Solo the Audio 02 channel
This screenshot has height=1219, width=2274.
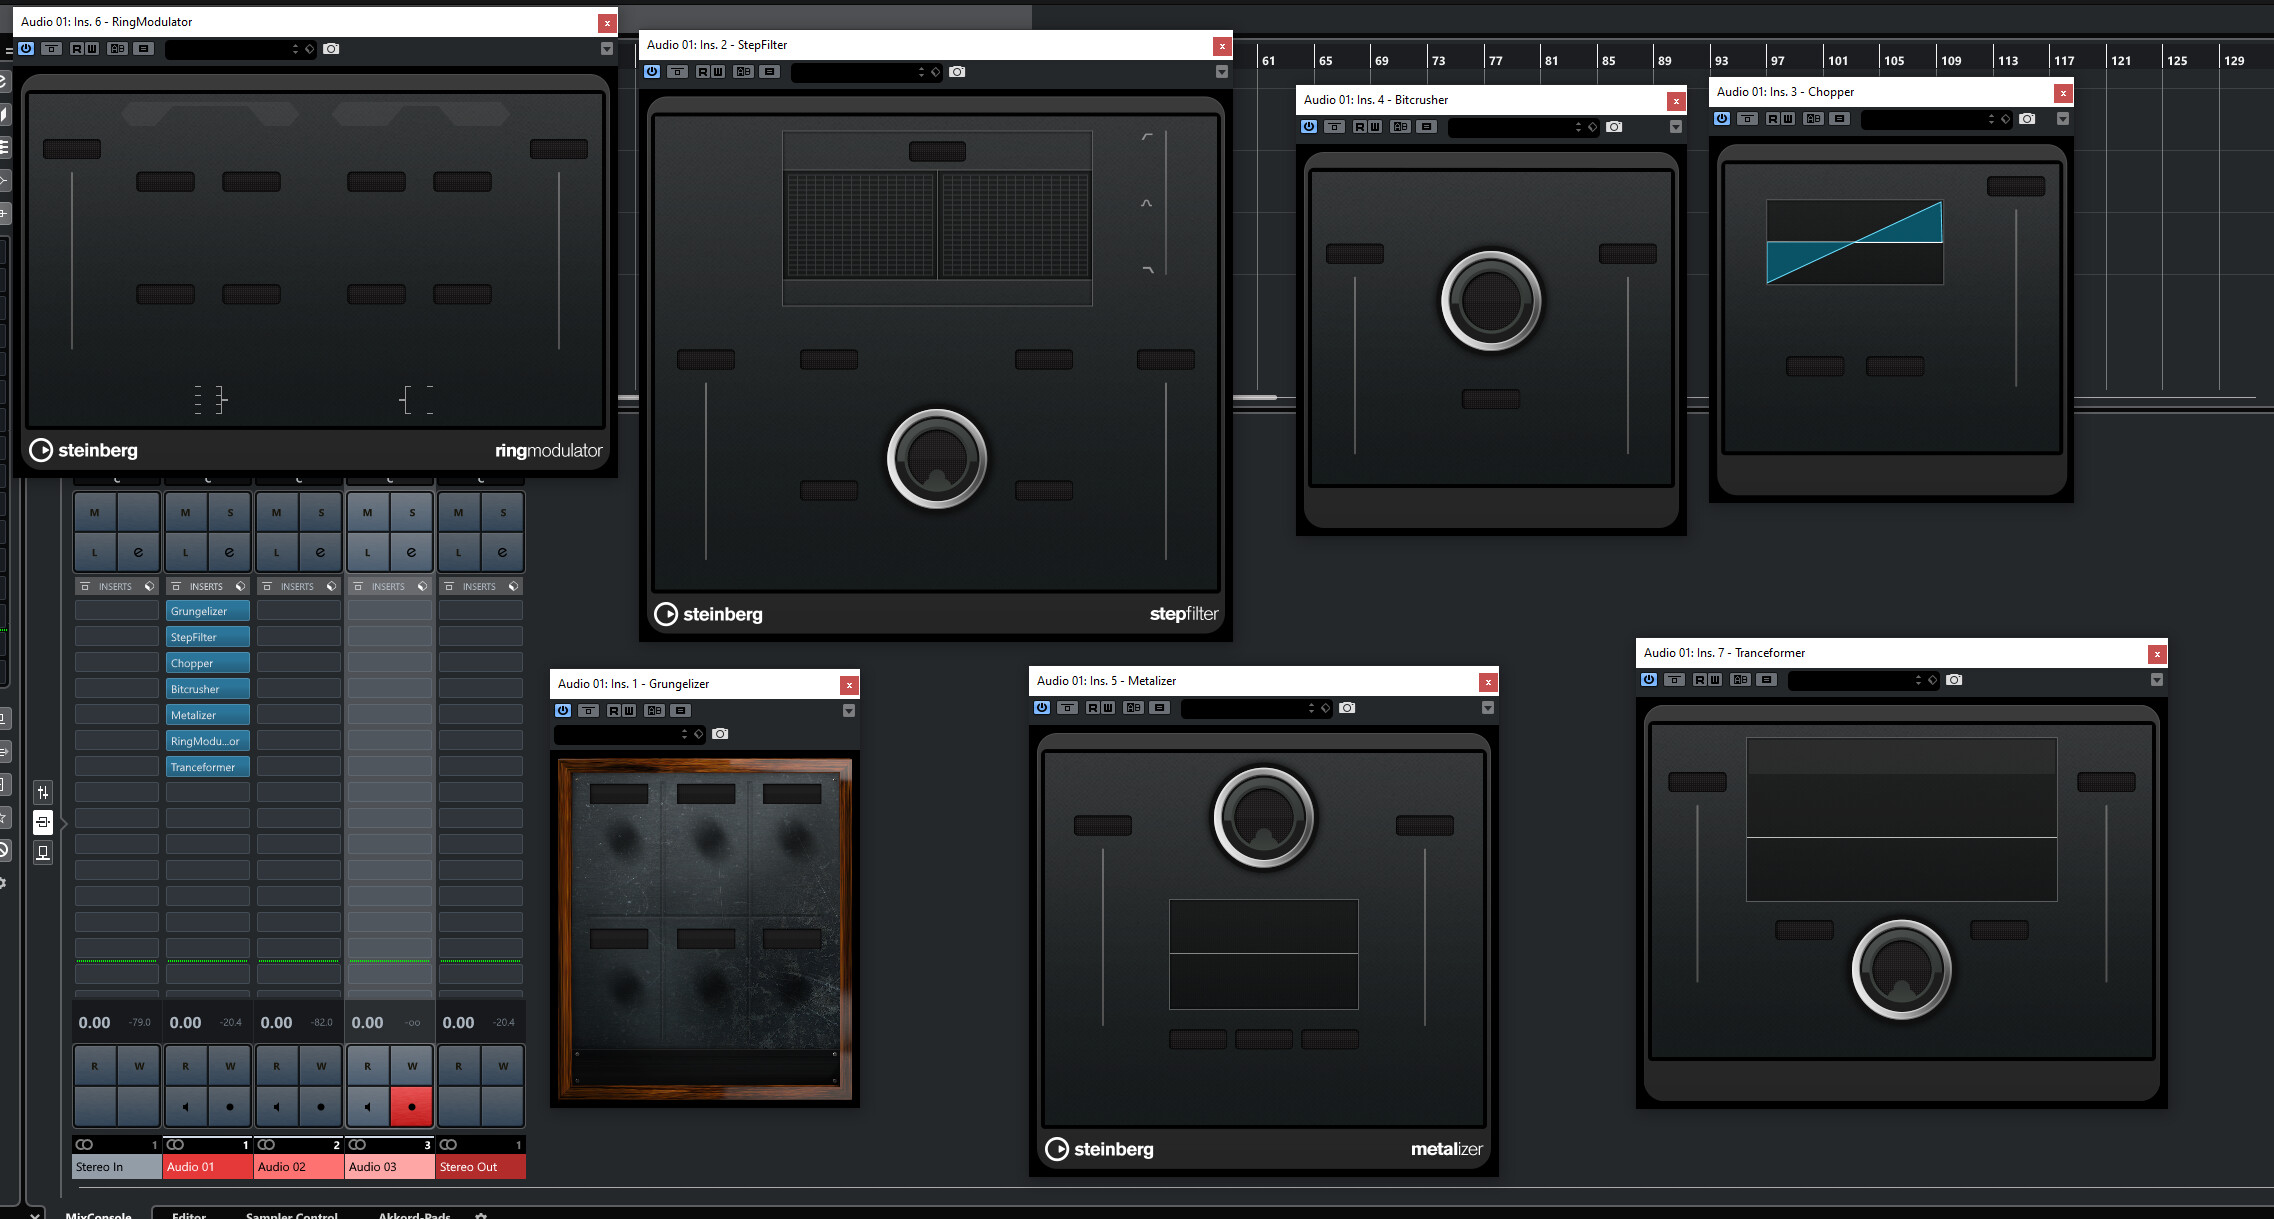click(320, 513)
